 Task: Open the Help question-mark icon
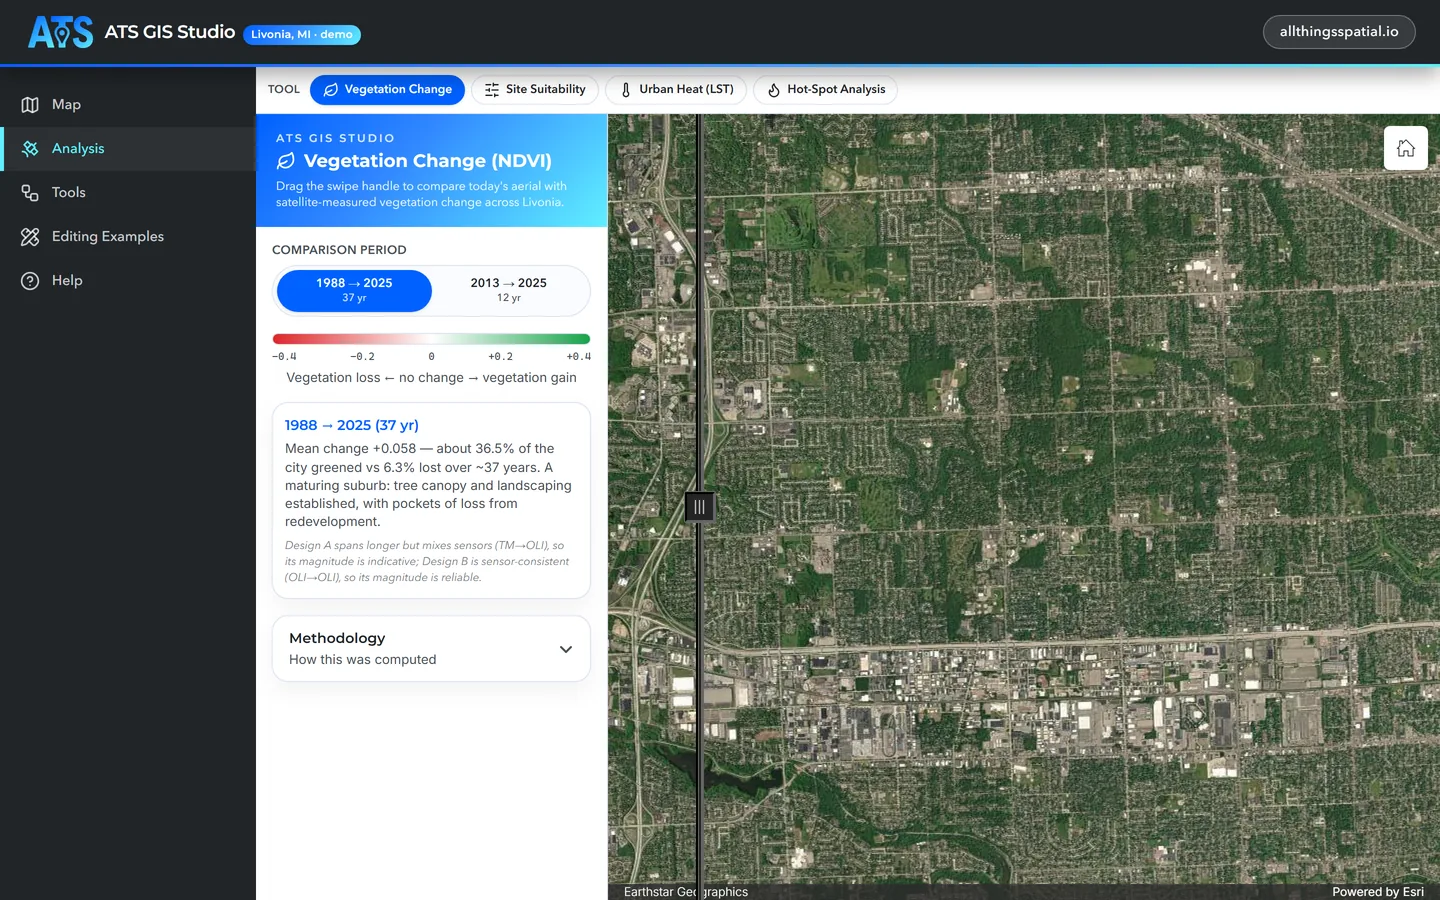(30, 281)
